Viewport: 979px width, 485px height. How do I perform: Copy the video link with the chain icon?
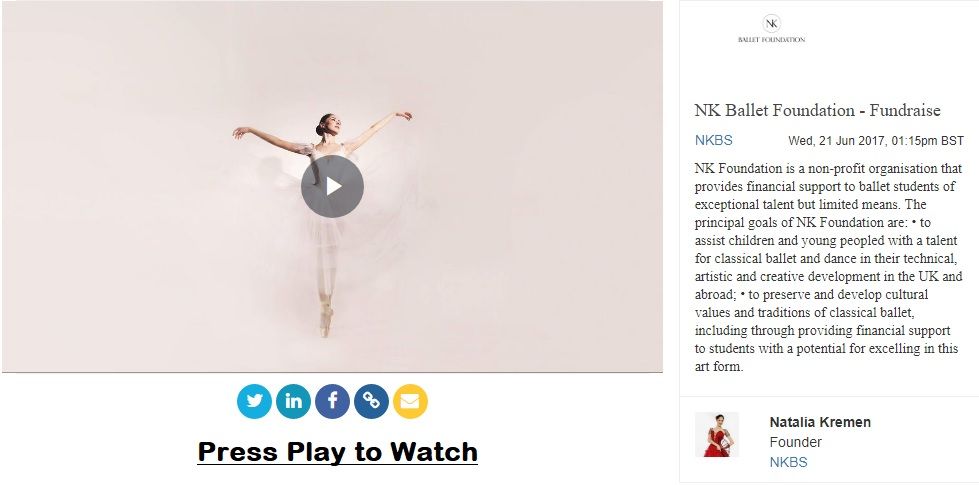[x=371, y=401]
